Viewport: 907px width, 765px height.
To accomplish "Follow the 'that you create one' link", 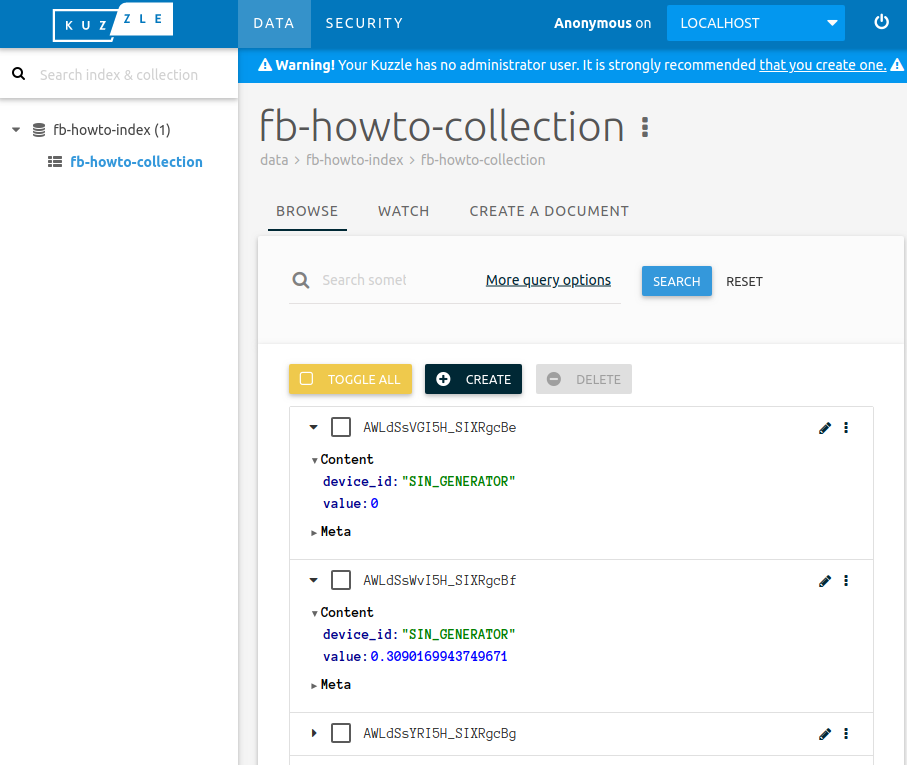I will 822,65.
